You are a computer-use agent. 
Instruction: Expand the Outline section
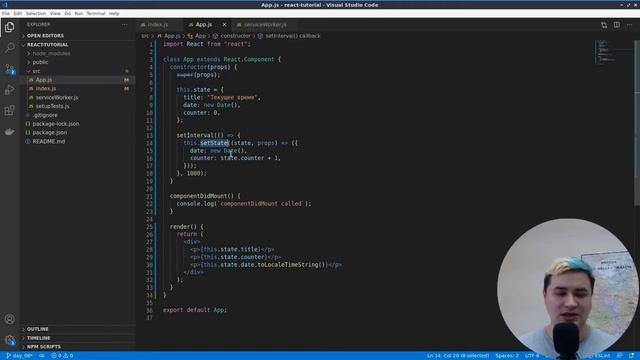tap(38, 329)
